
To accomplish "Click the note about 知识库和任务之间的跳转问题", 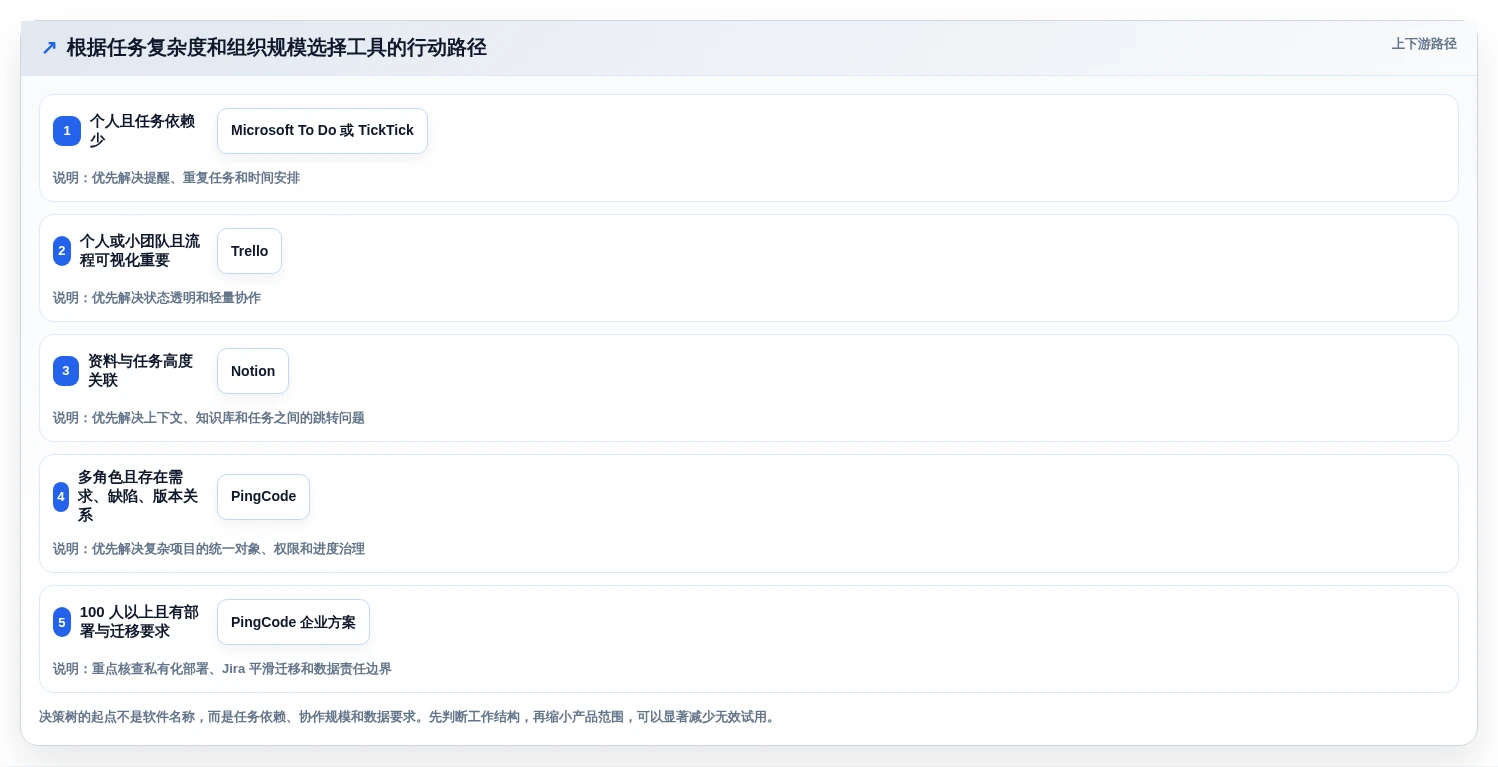I will coord(209,418).
